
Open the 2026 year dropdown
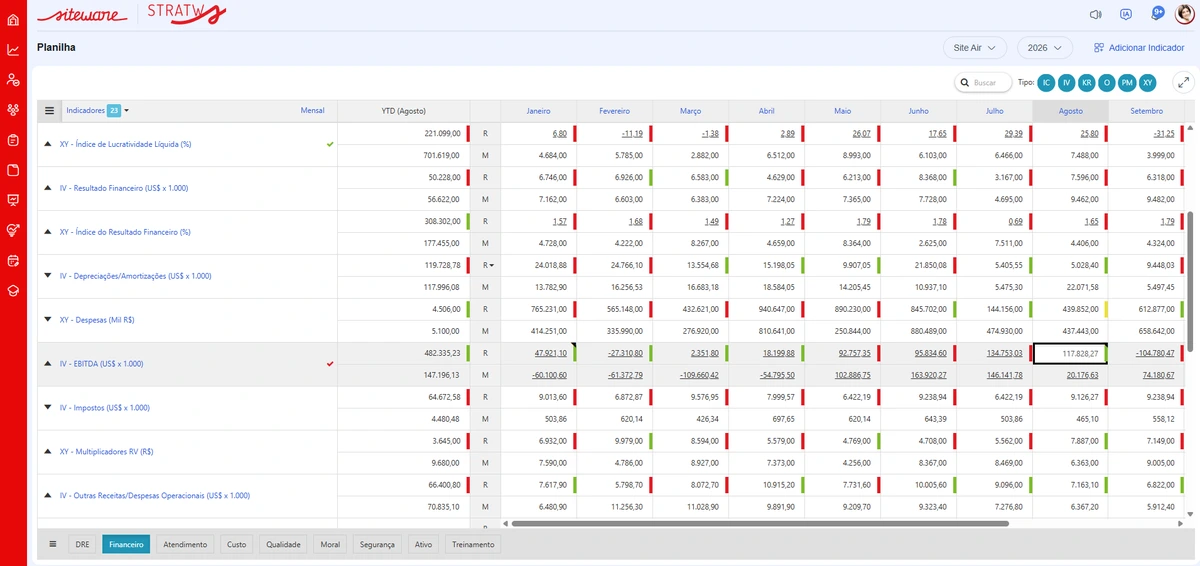[x=1045, y=47]
